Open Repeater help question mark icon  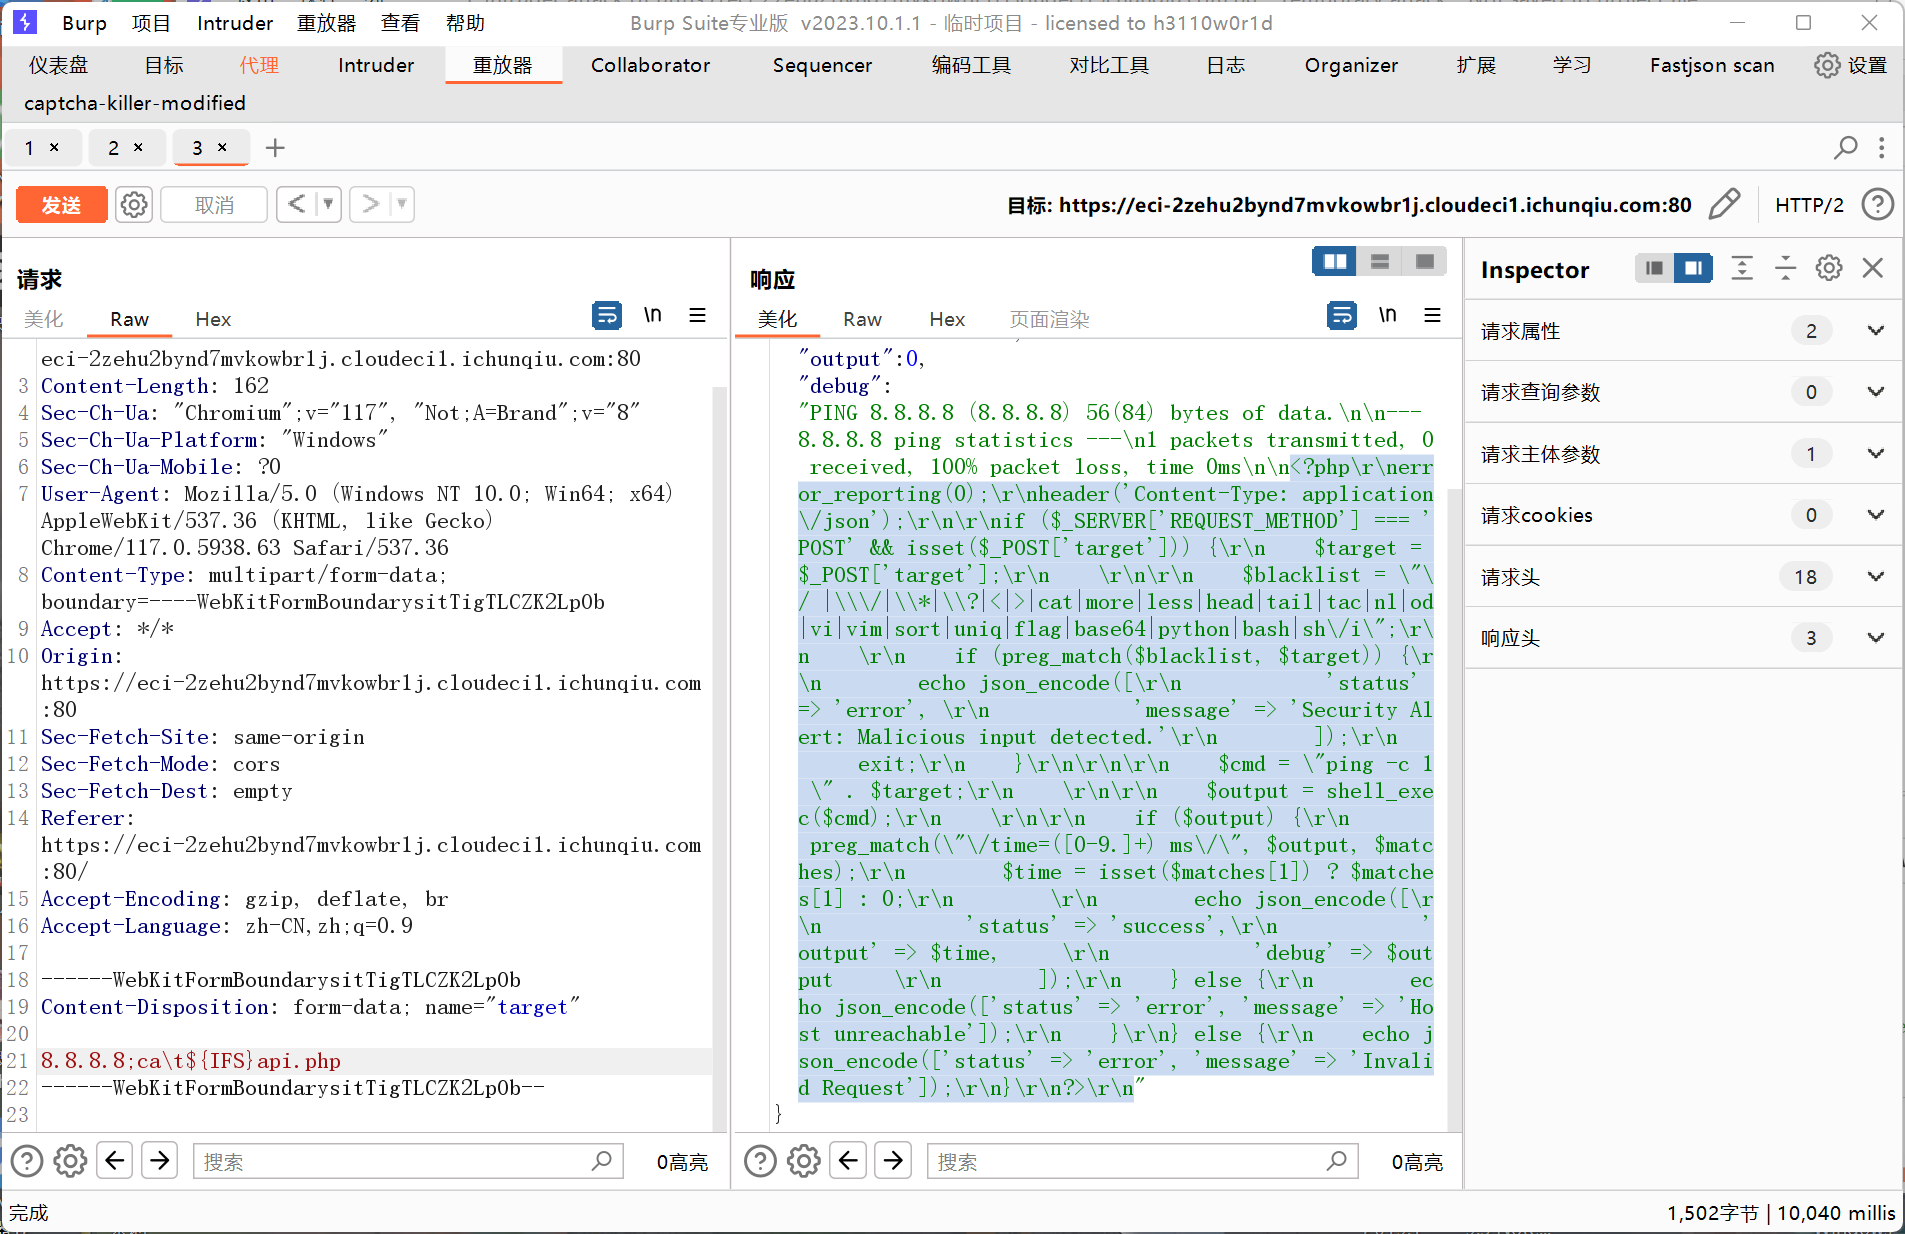[1877, 205]
